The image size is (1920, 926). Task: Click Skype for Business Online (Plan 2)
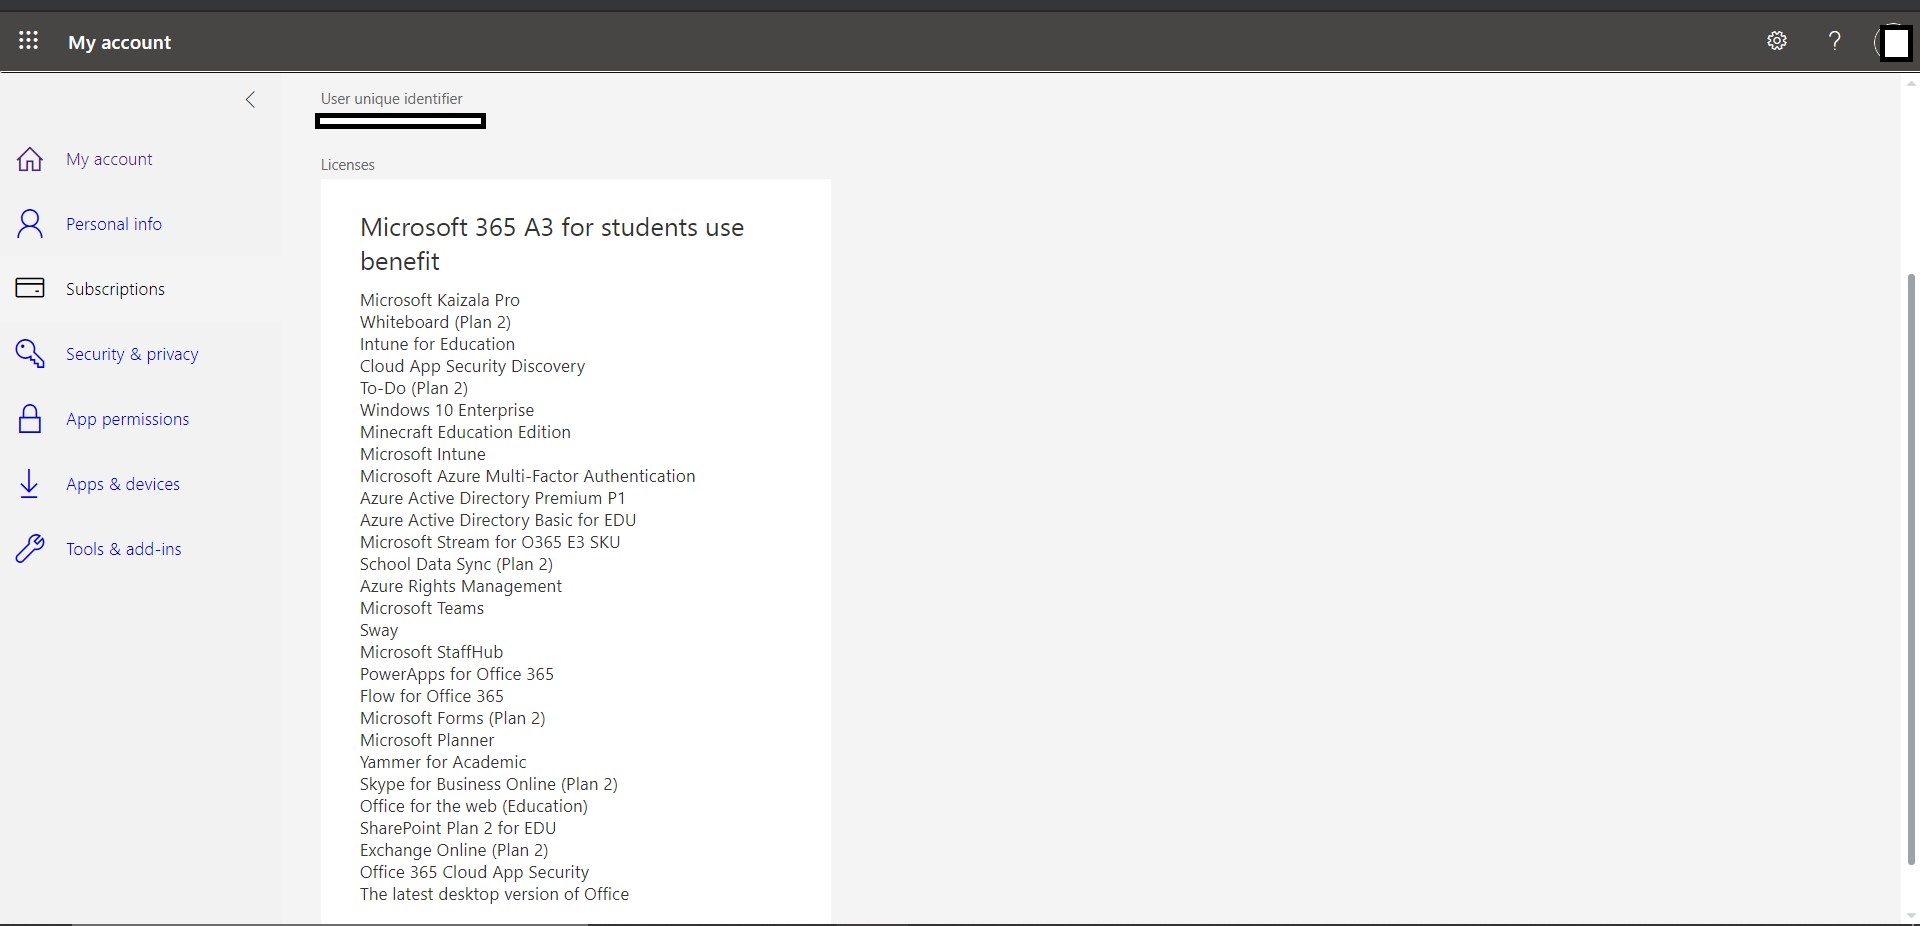(x=489, y=784)
